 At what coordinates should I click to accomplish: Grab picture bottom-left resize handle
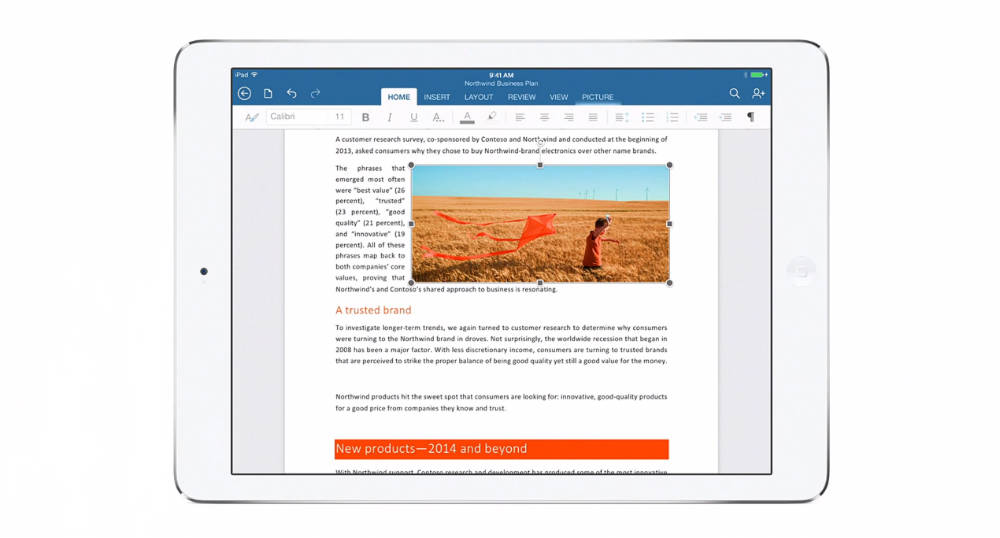pos(411,282)
